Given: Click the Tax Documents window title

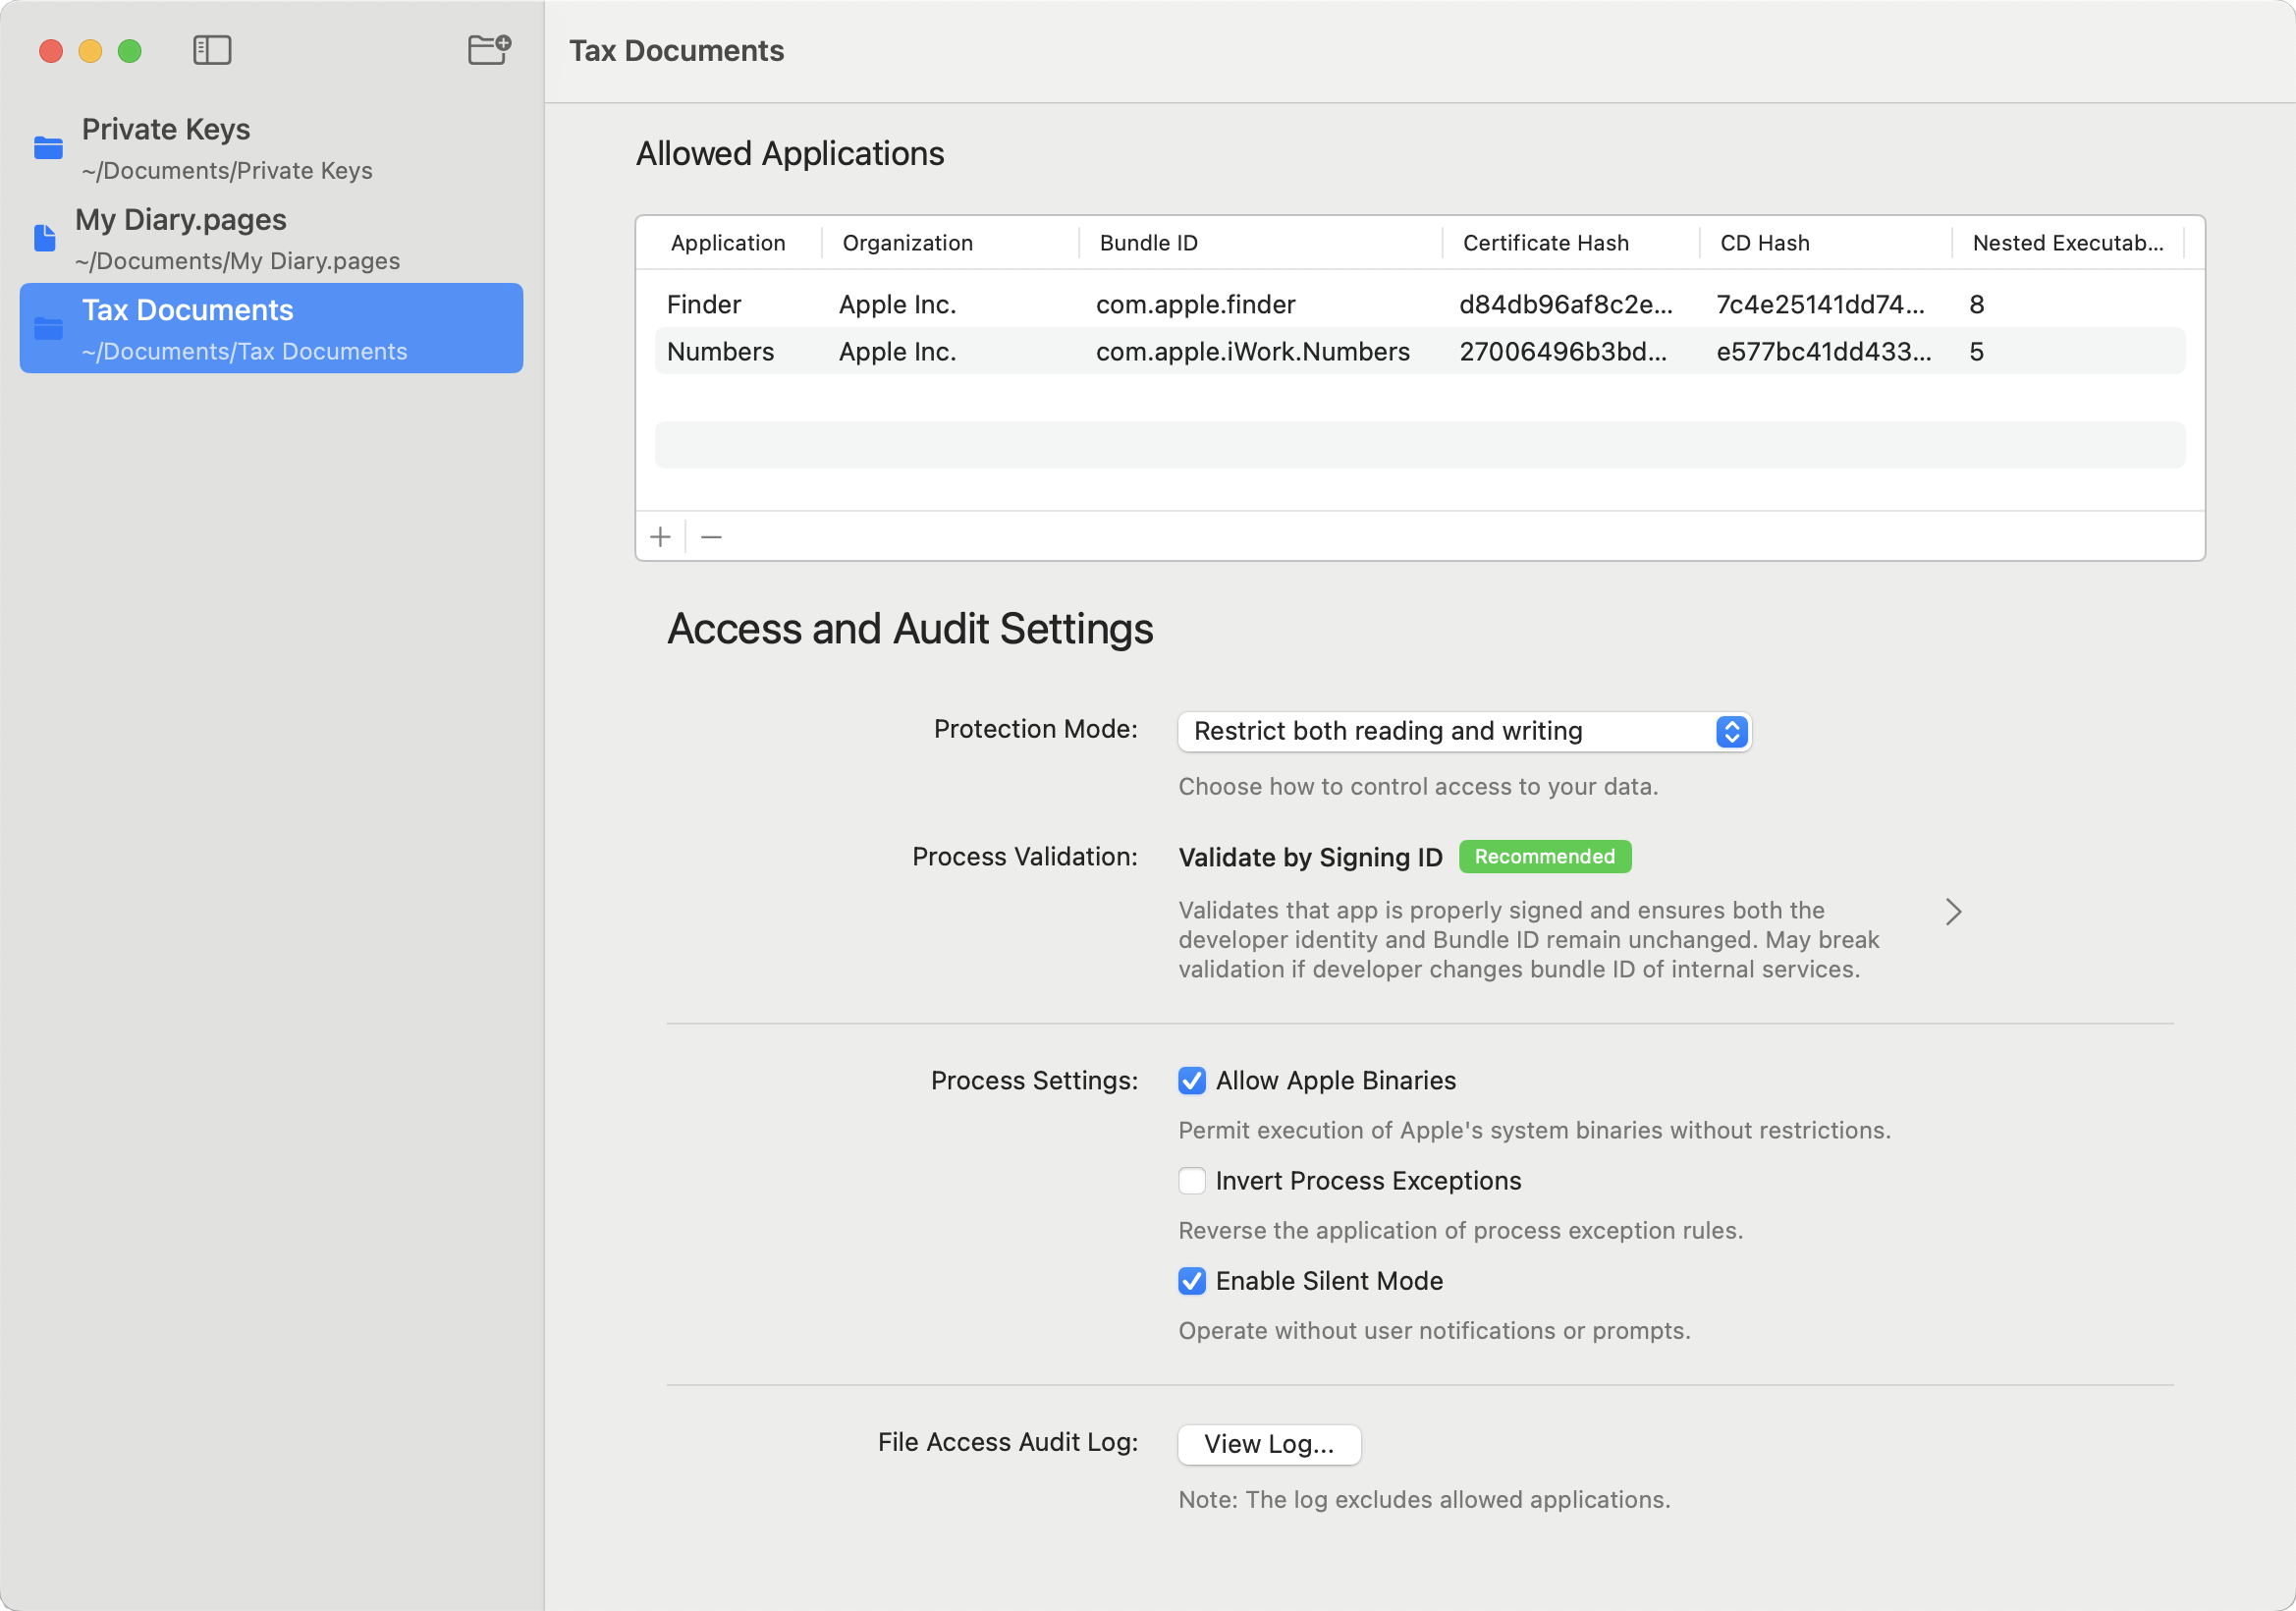Looking at the screenshot, I should coord(676,51).
